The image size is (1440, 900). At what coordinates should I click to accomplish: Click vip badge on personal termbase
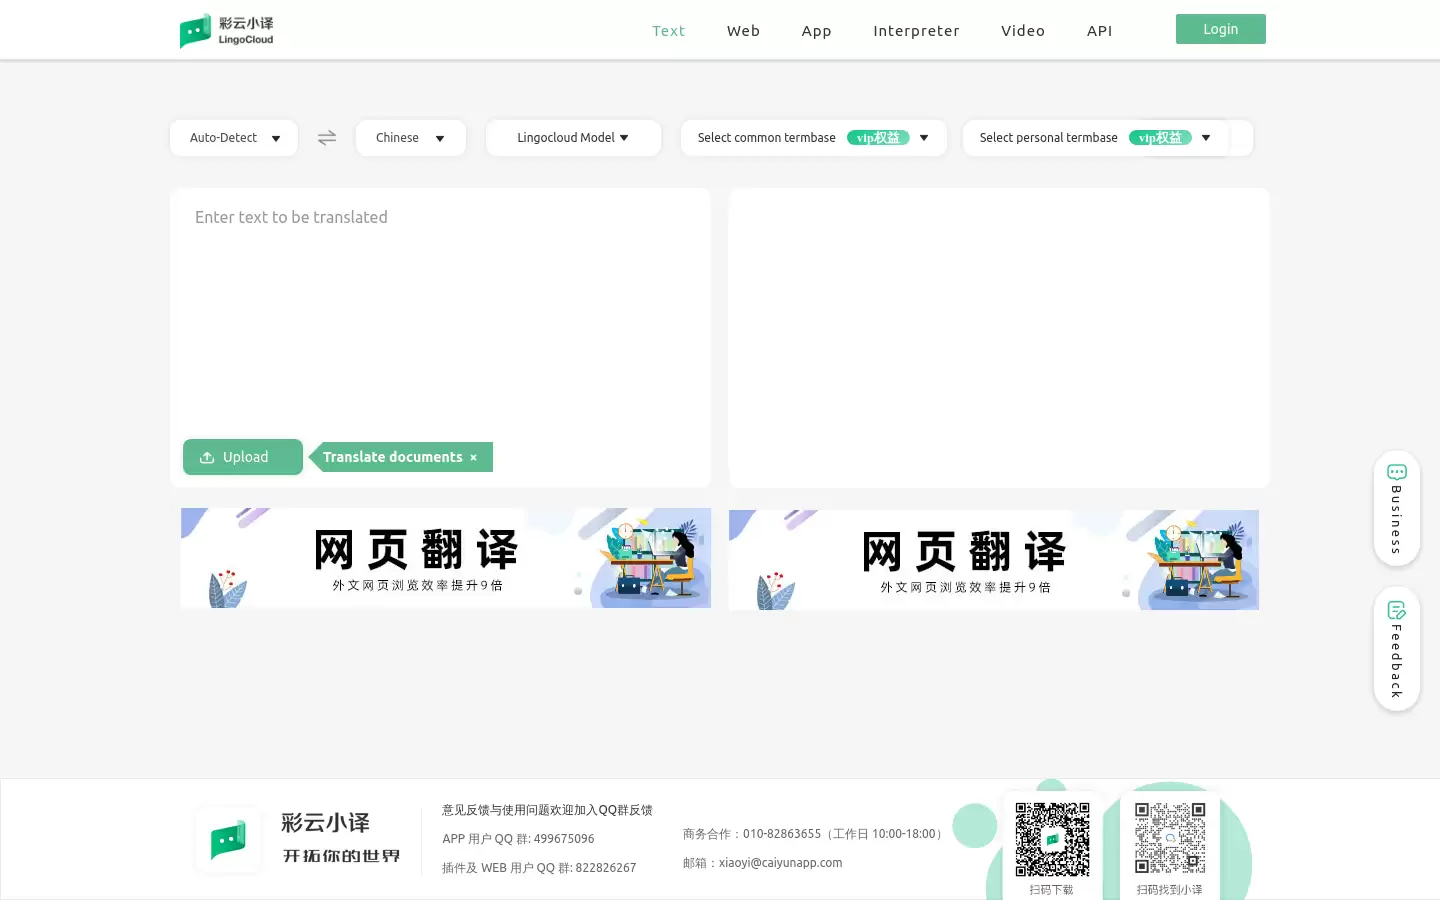[1160, 138]
